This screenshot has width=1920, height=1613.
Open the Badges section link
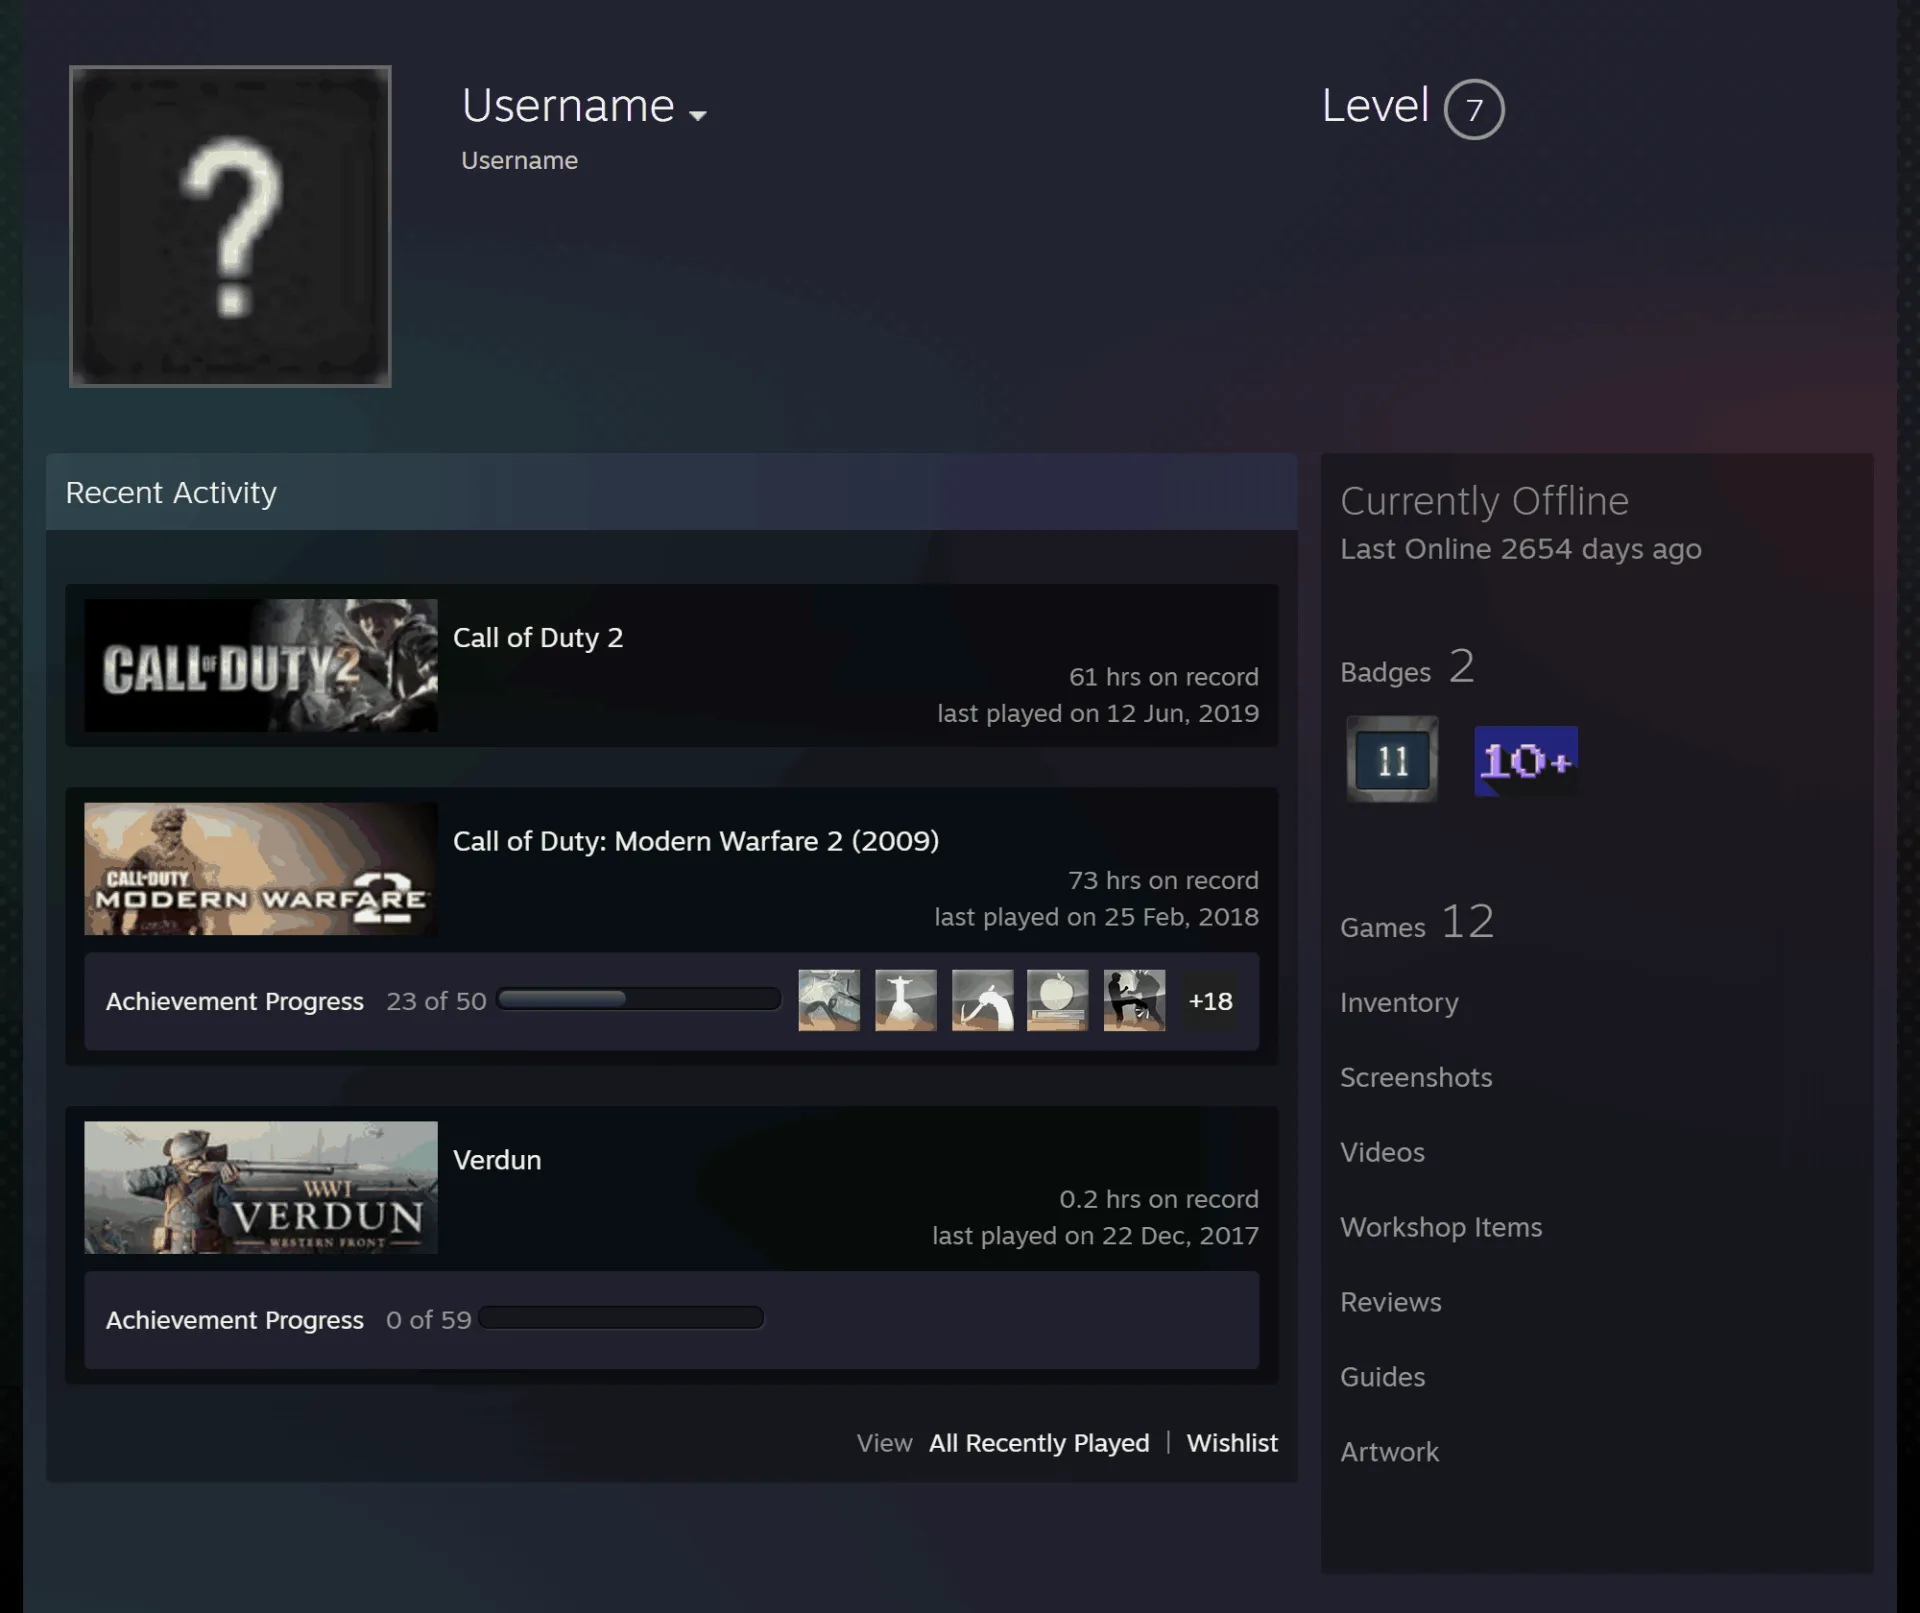1407,667
